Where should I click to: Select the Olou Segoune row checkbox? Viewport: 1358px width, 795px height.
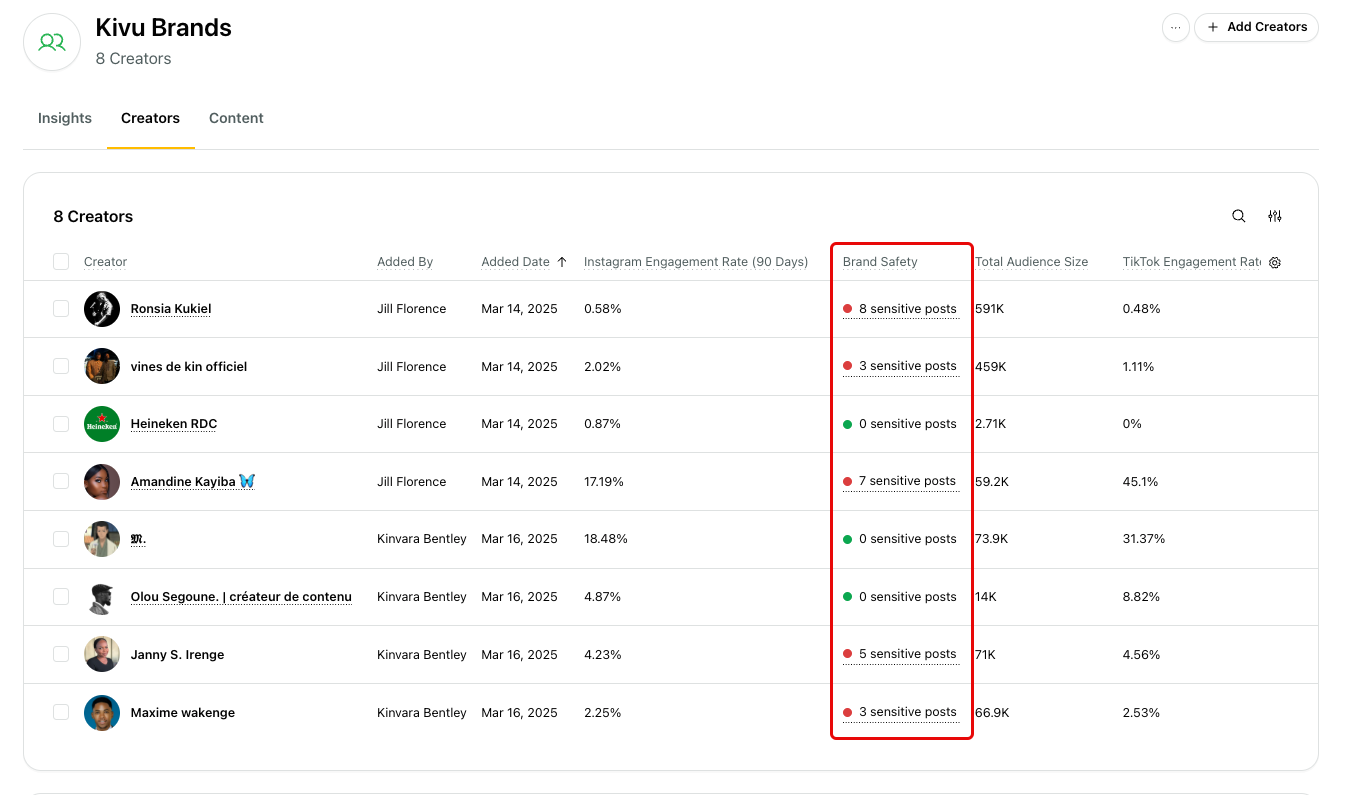(61, 597)
